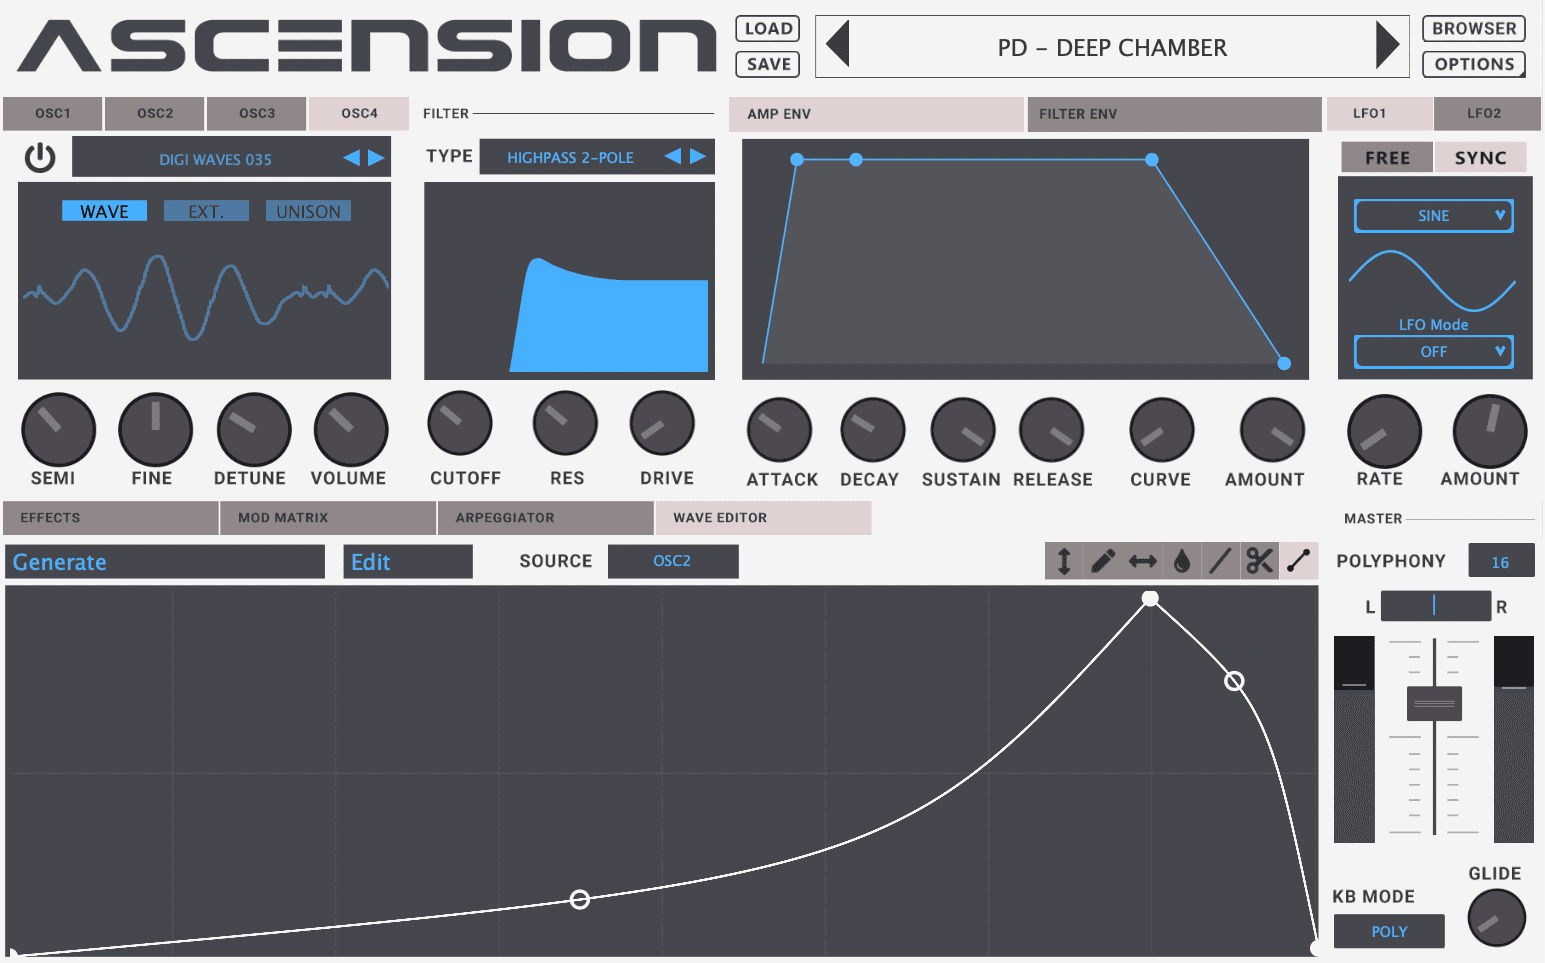Screen dimensions: 1545x963
Task: Open the Generate menu
Action: click(x=165, y=562)
